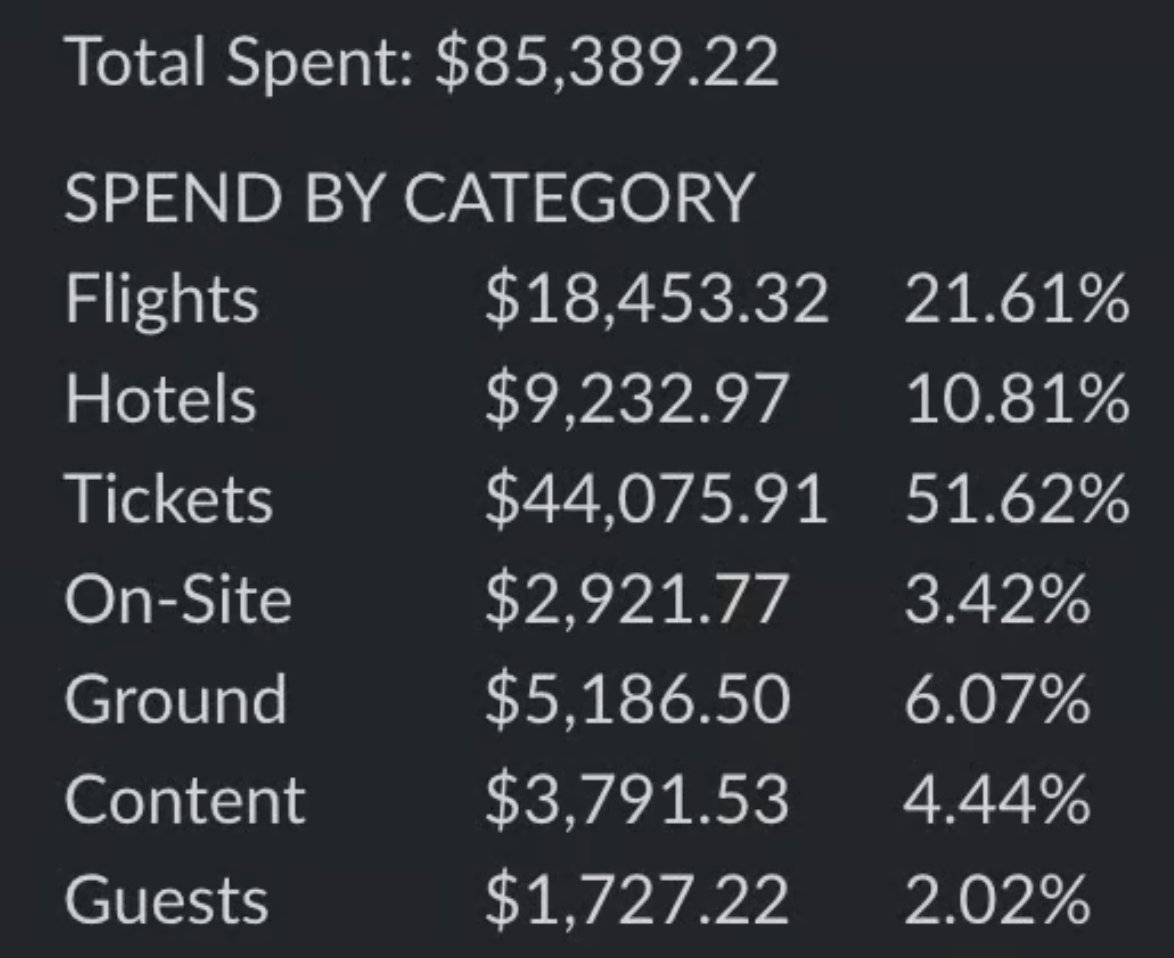Select the Tickets amount $44,075.91
This screenshot has height=958, width=1174.
click(657, 499)
